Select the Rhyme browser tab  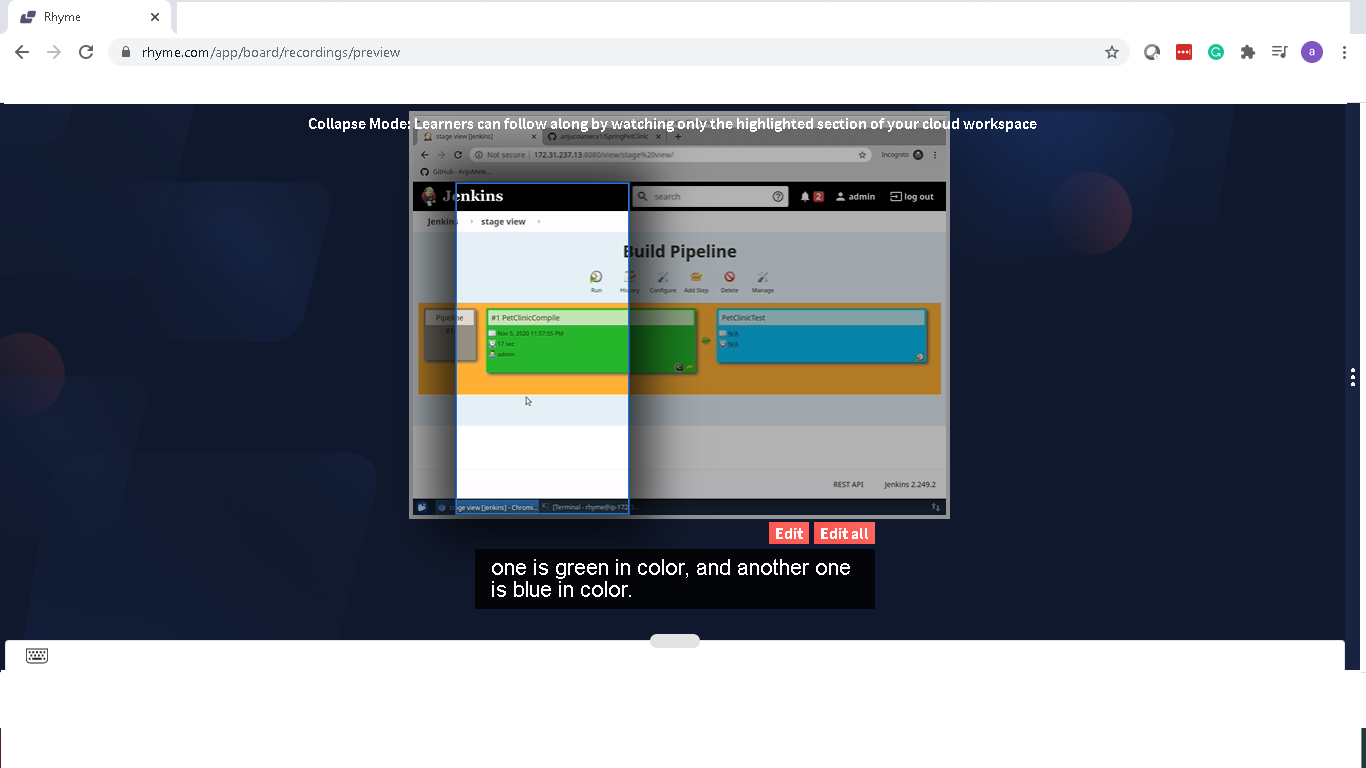(x=88, y=17)
